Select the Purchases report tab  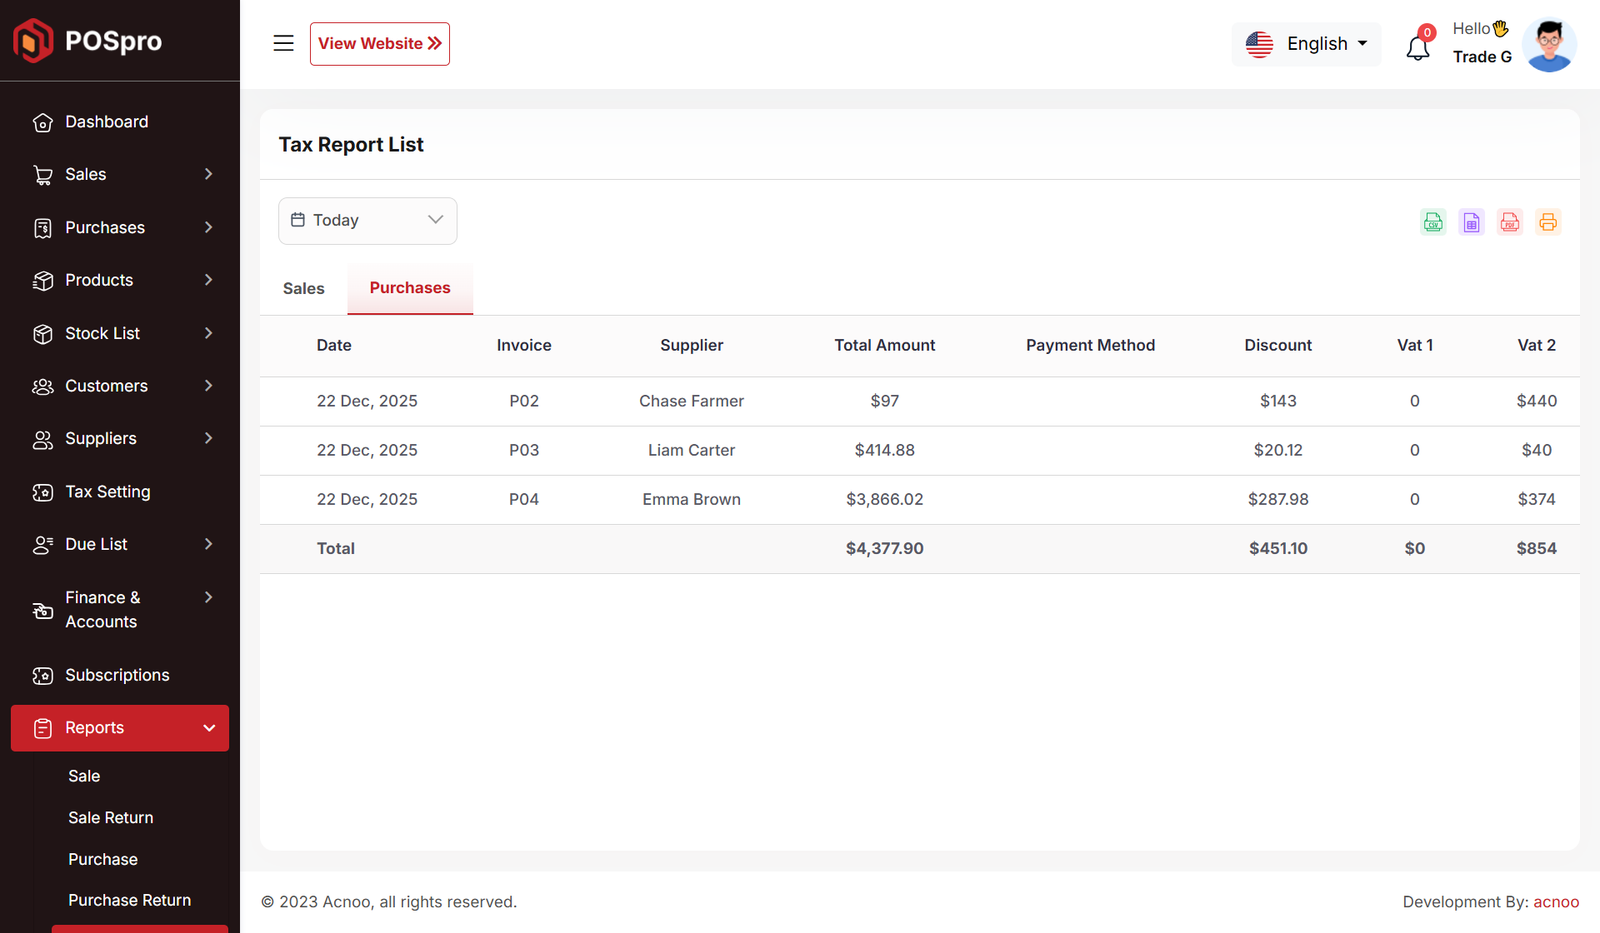point(410,288)
